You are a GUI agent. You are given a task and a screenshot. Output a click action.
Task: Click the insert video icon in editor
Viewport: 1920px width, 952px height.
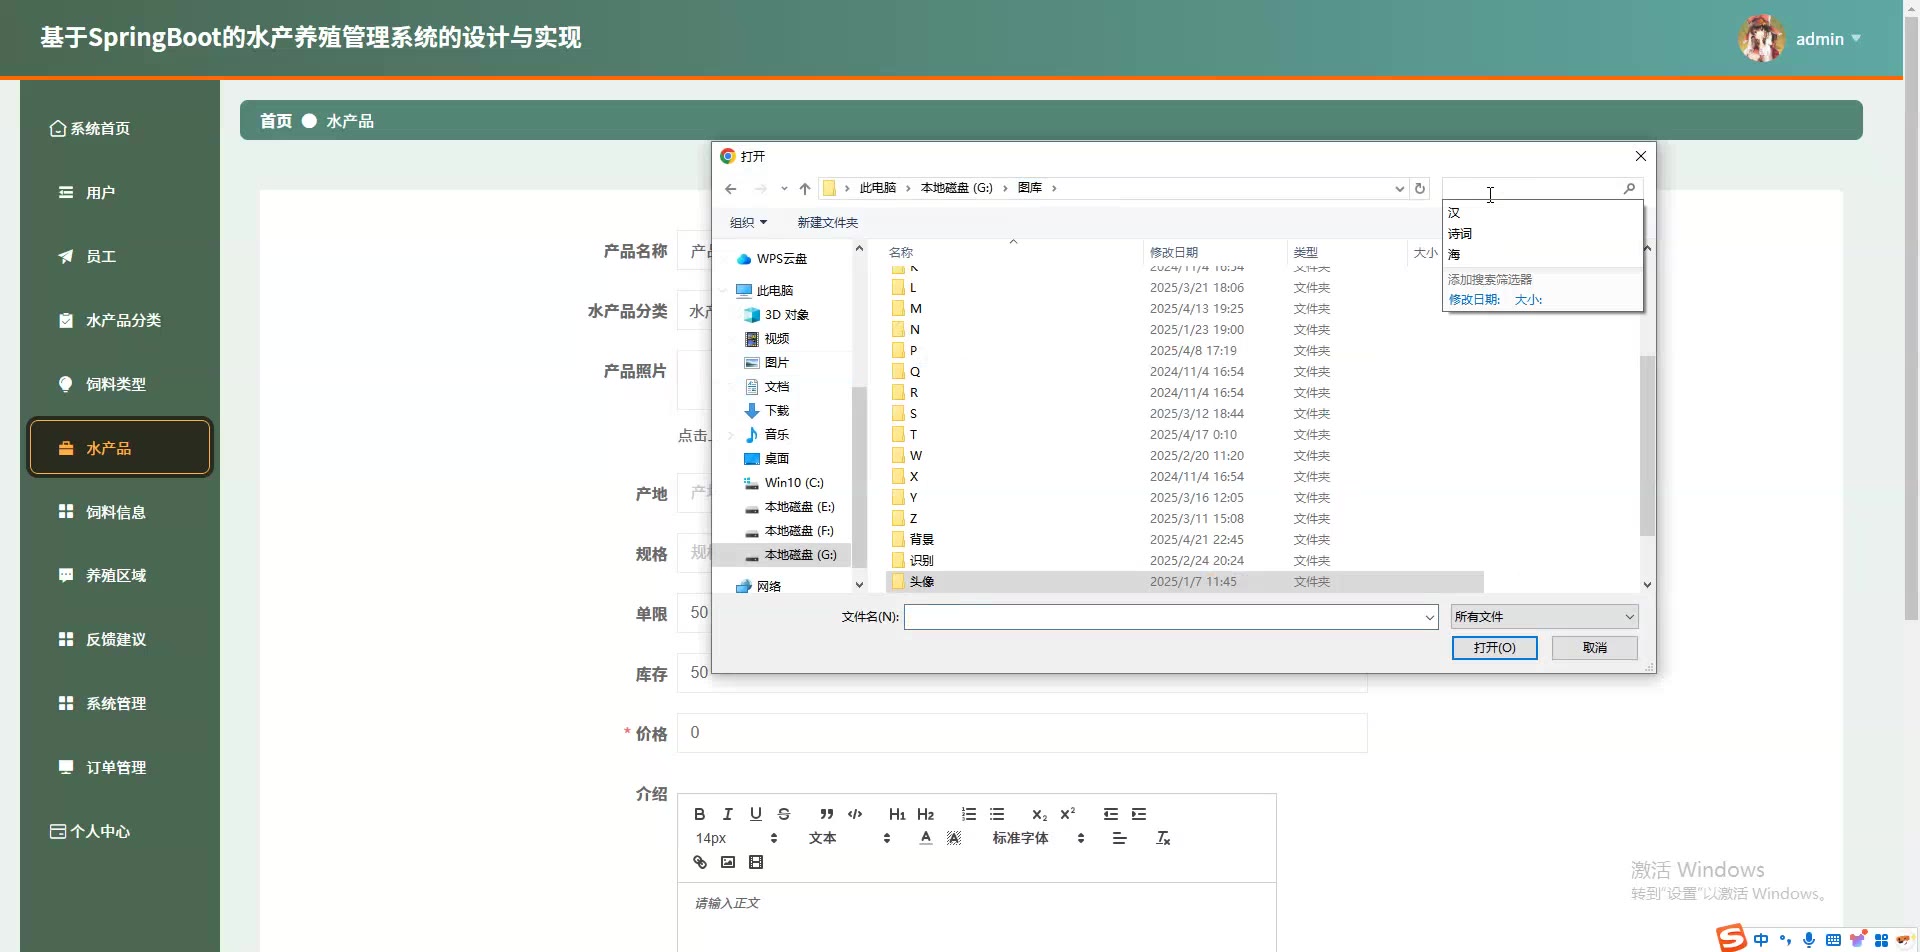coord(756,862)
